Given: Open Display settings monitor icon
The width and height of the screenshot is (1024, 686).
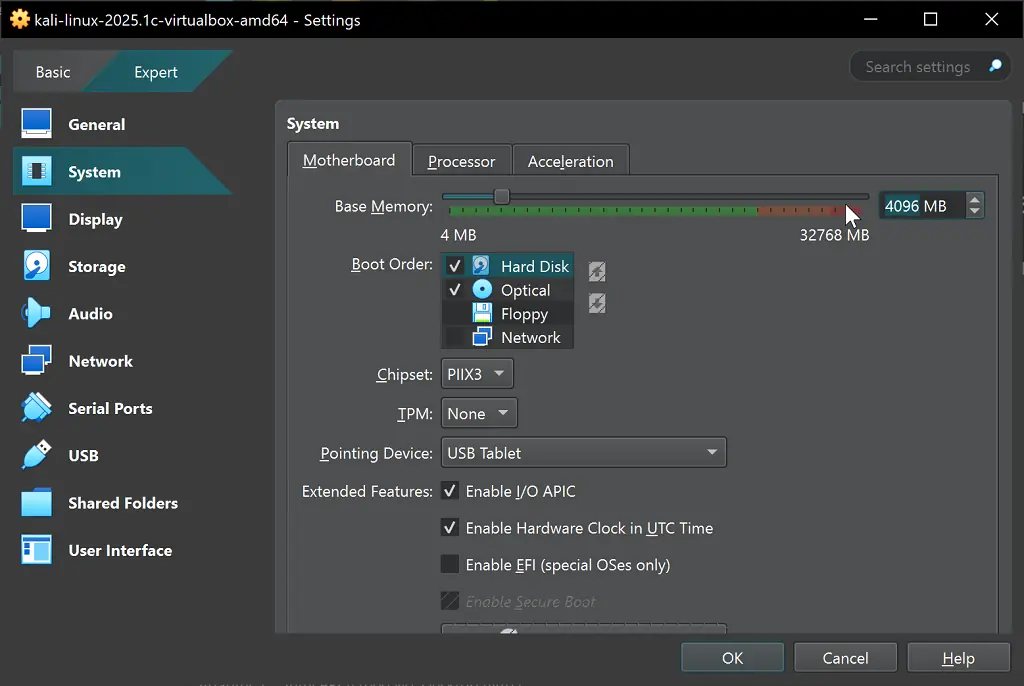Looking at the screenshot, I should 37,218.
